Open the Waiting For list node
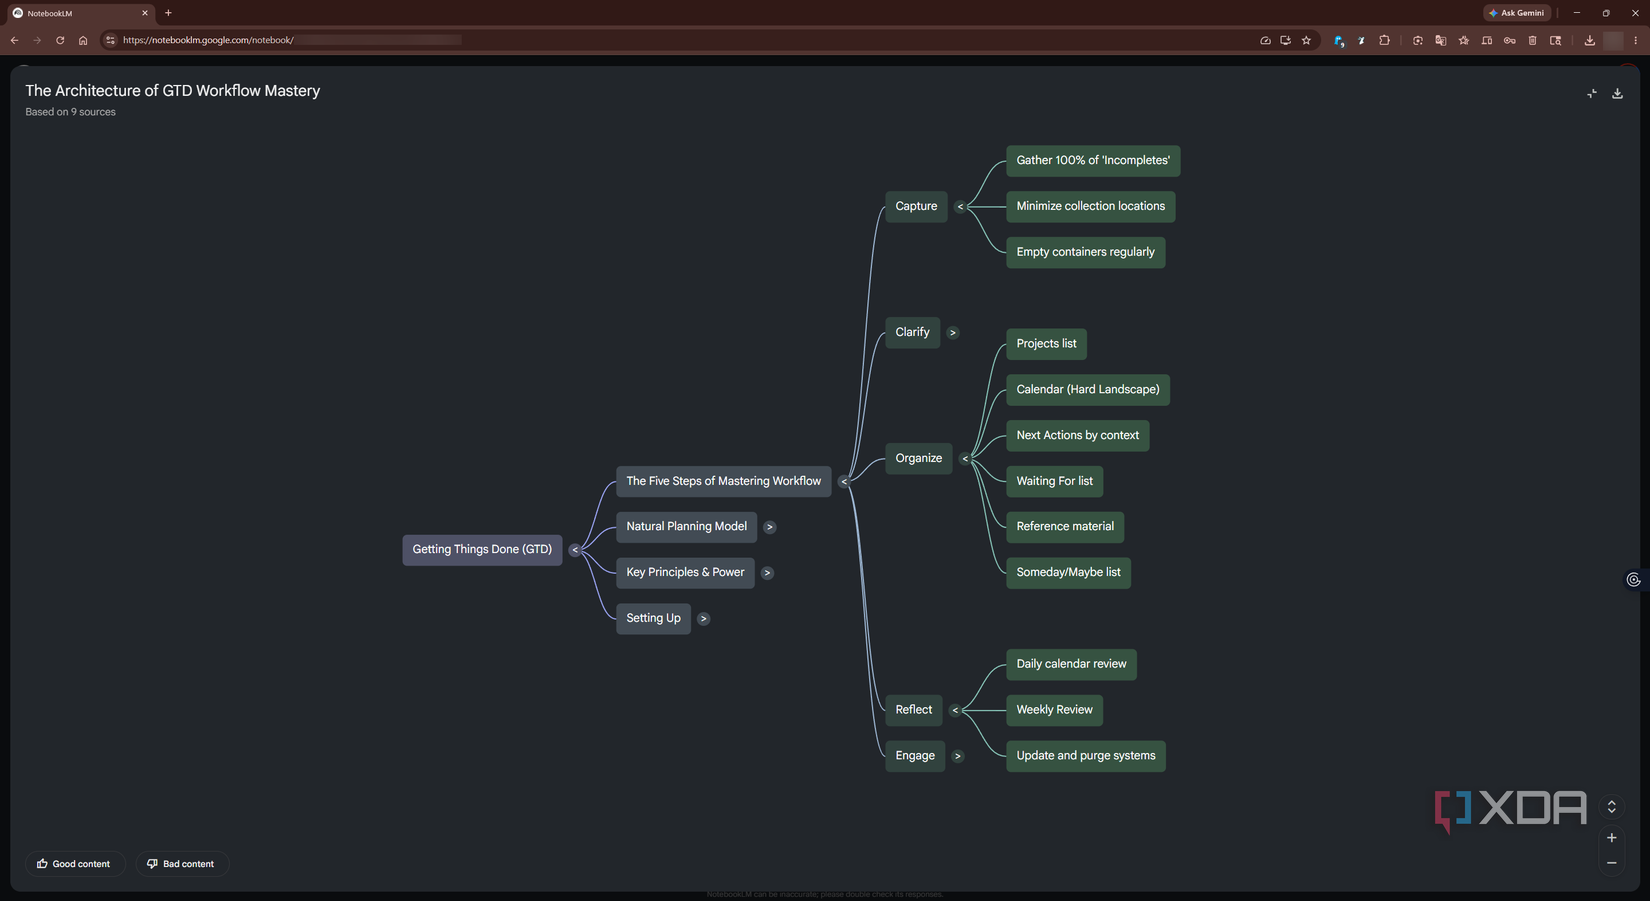Viewport: 1650px width, 901px height. pyautogui.click(x=1055, y=481)
